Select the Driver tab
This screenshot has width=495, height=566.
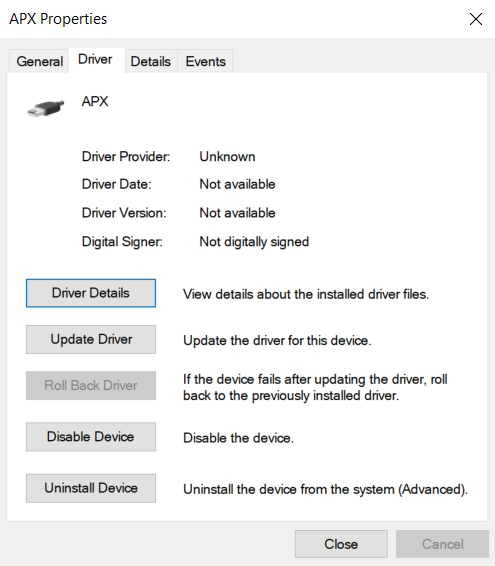tap(95, 59)
